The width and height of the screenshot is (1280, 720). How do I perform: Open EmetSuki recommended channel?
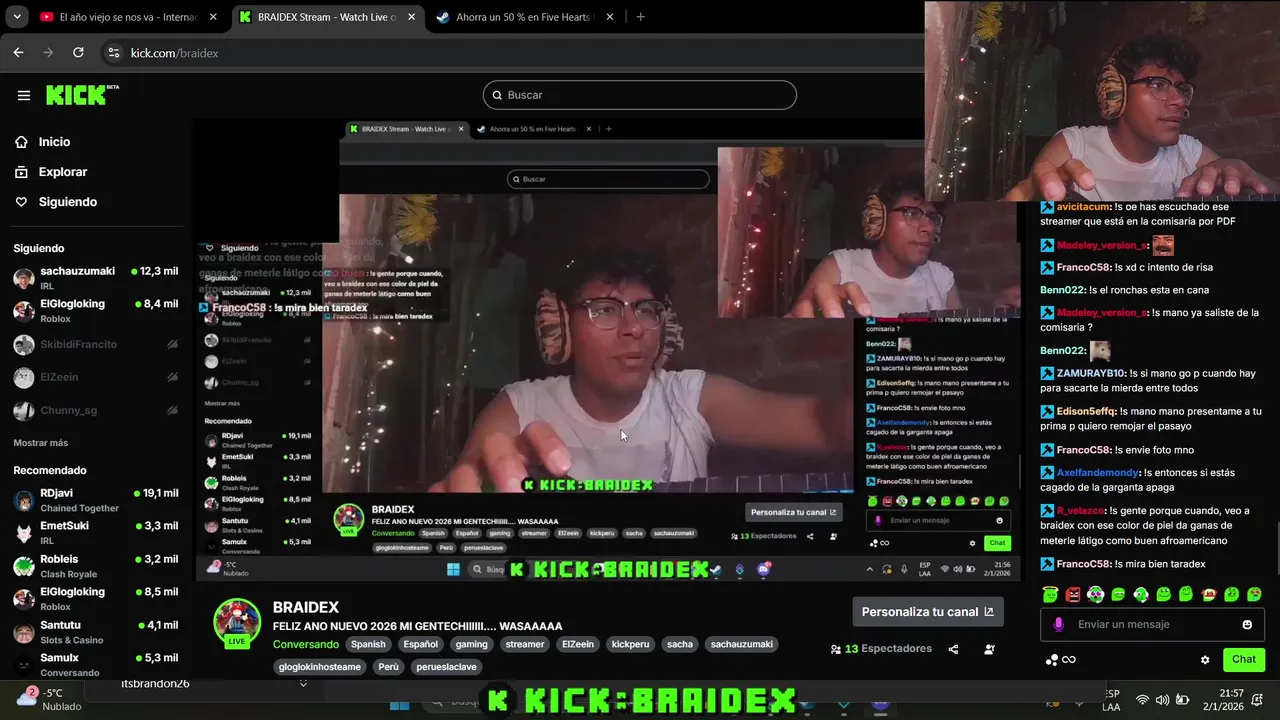click(x=95, y=532)
